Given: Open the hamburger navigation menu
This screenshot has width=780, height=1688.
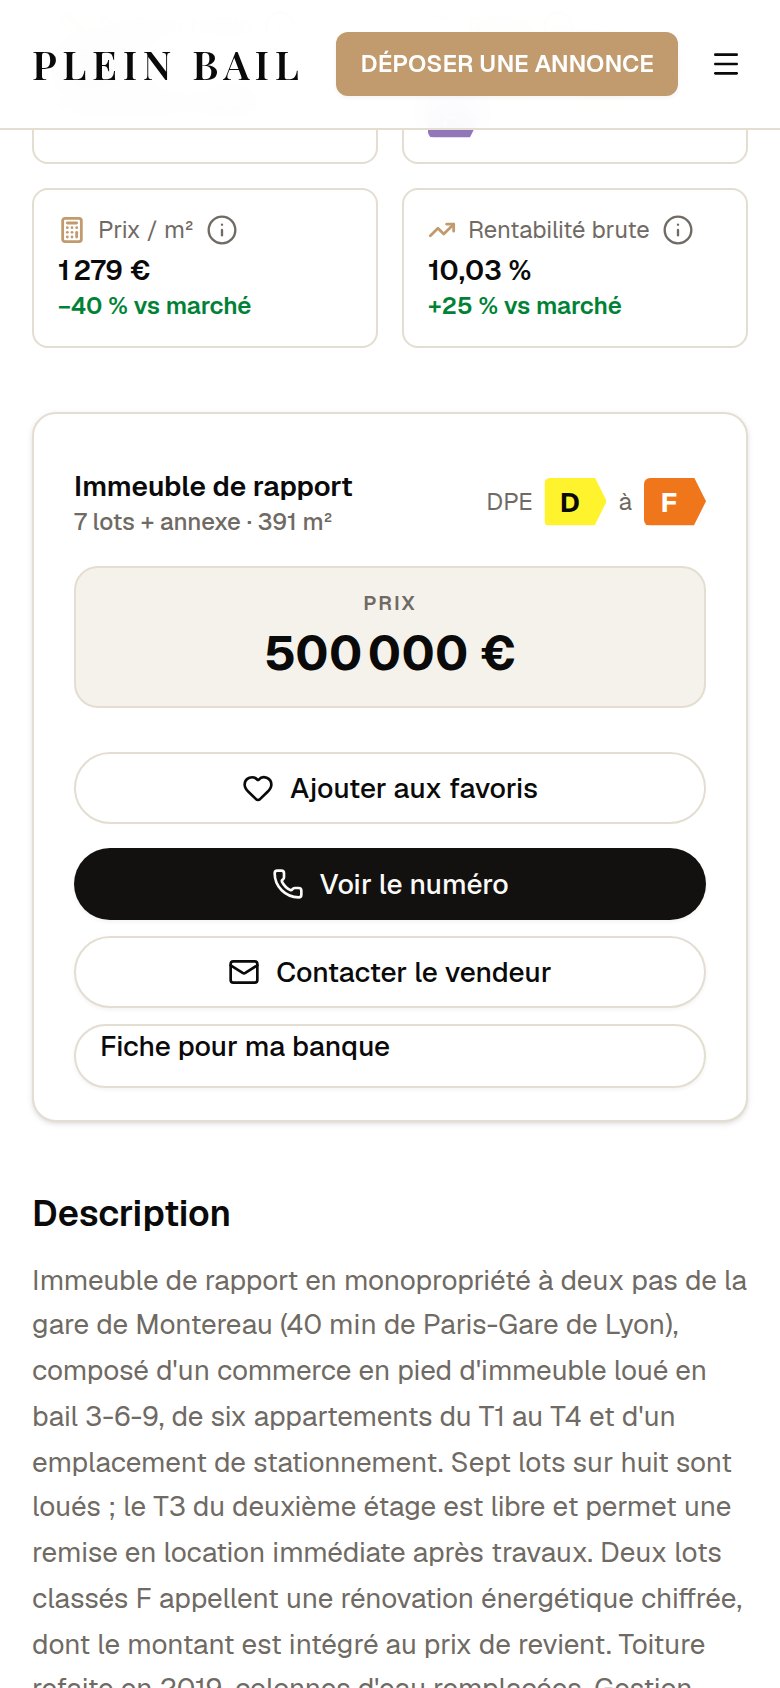Looking at the screenshot, I should (726, 65).
